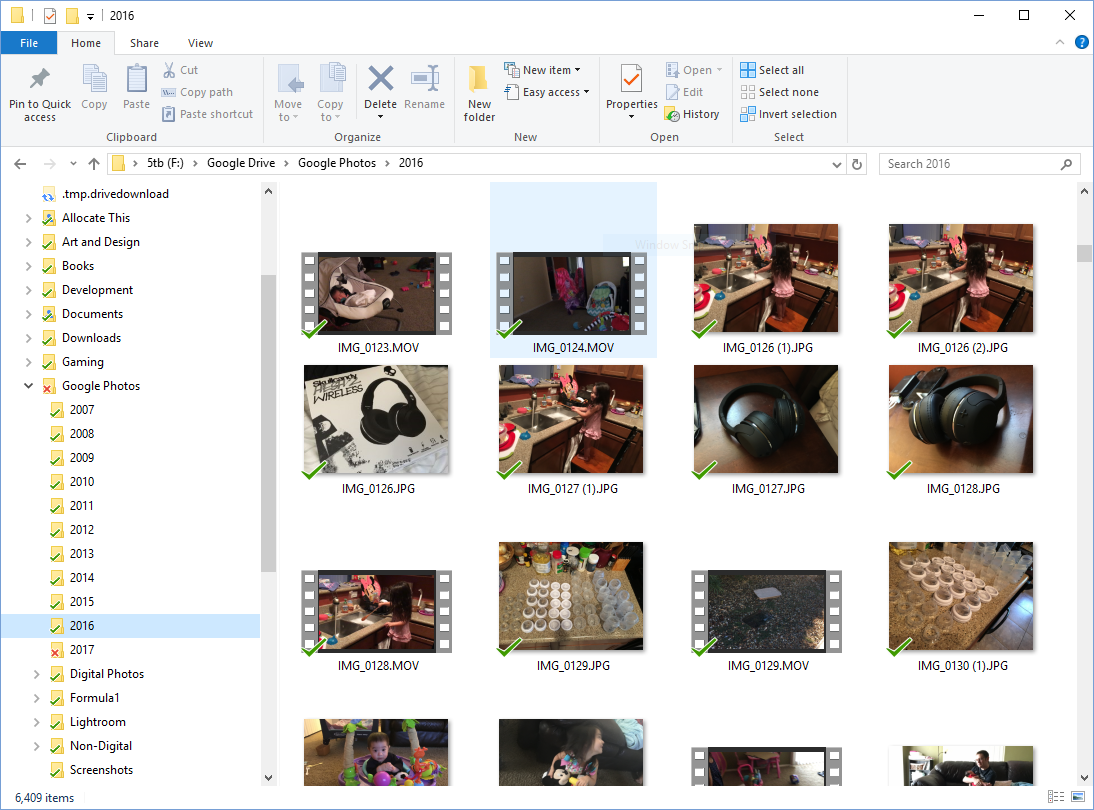Click 5tb (F:) in the breadcrumb path
This screenshot has width=1094, height=810.
(165, 163)
